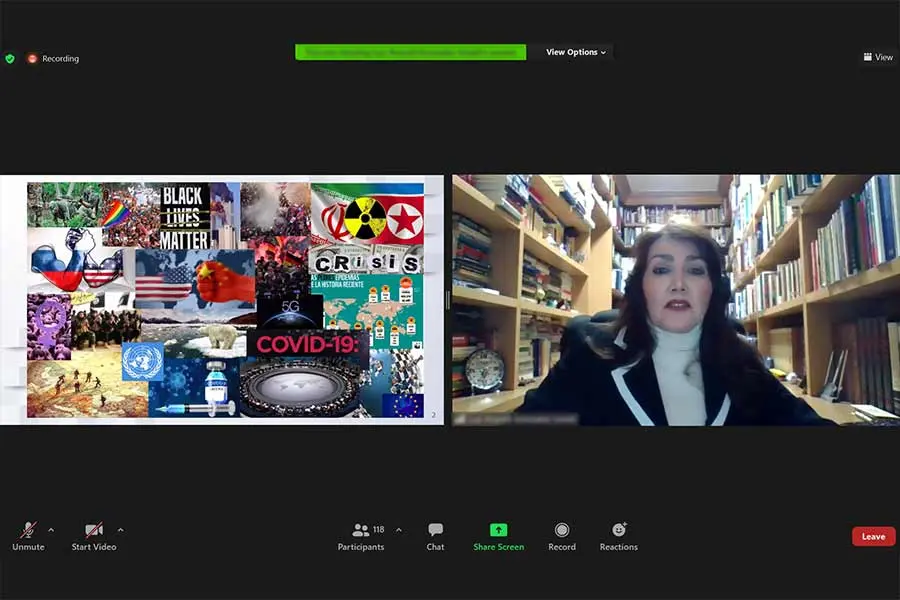The image size is (900, 600).
Task: Expand arrow next to Participants count
Action: [x=399, y=530]
